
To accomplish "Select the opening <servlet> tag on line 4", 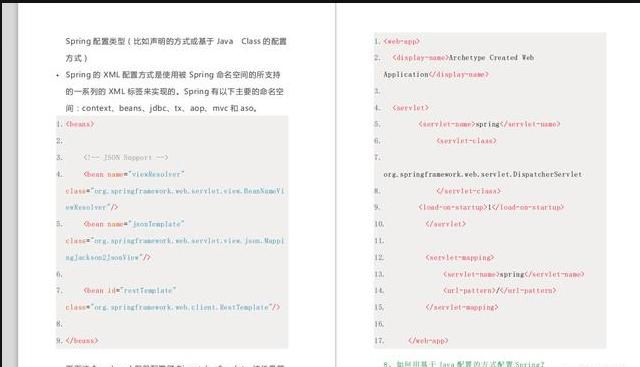I will click(x=411, y=108).
